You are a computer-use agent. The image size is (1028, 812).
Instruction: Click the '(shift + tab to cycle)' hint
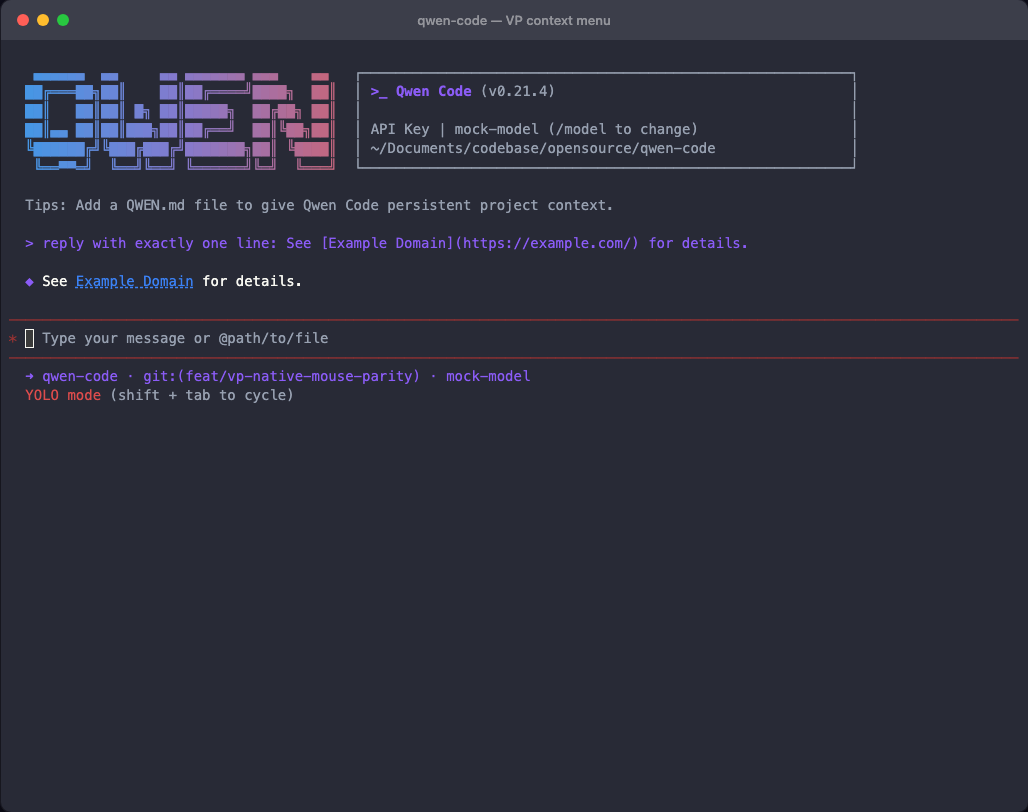pos(202,395)
